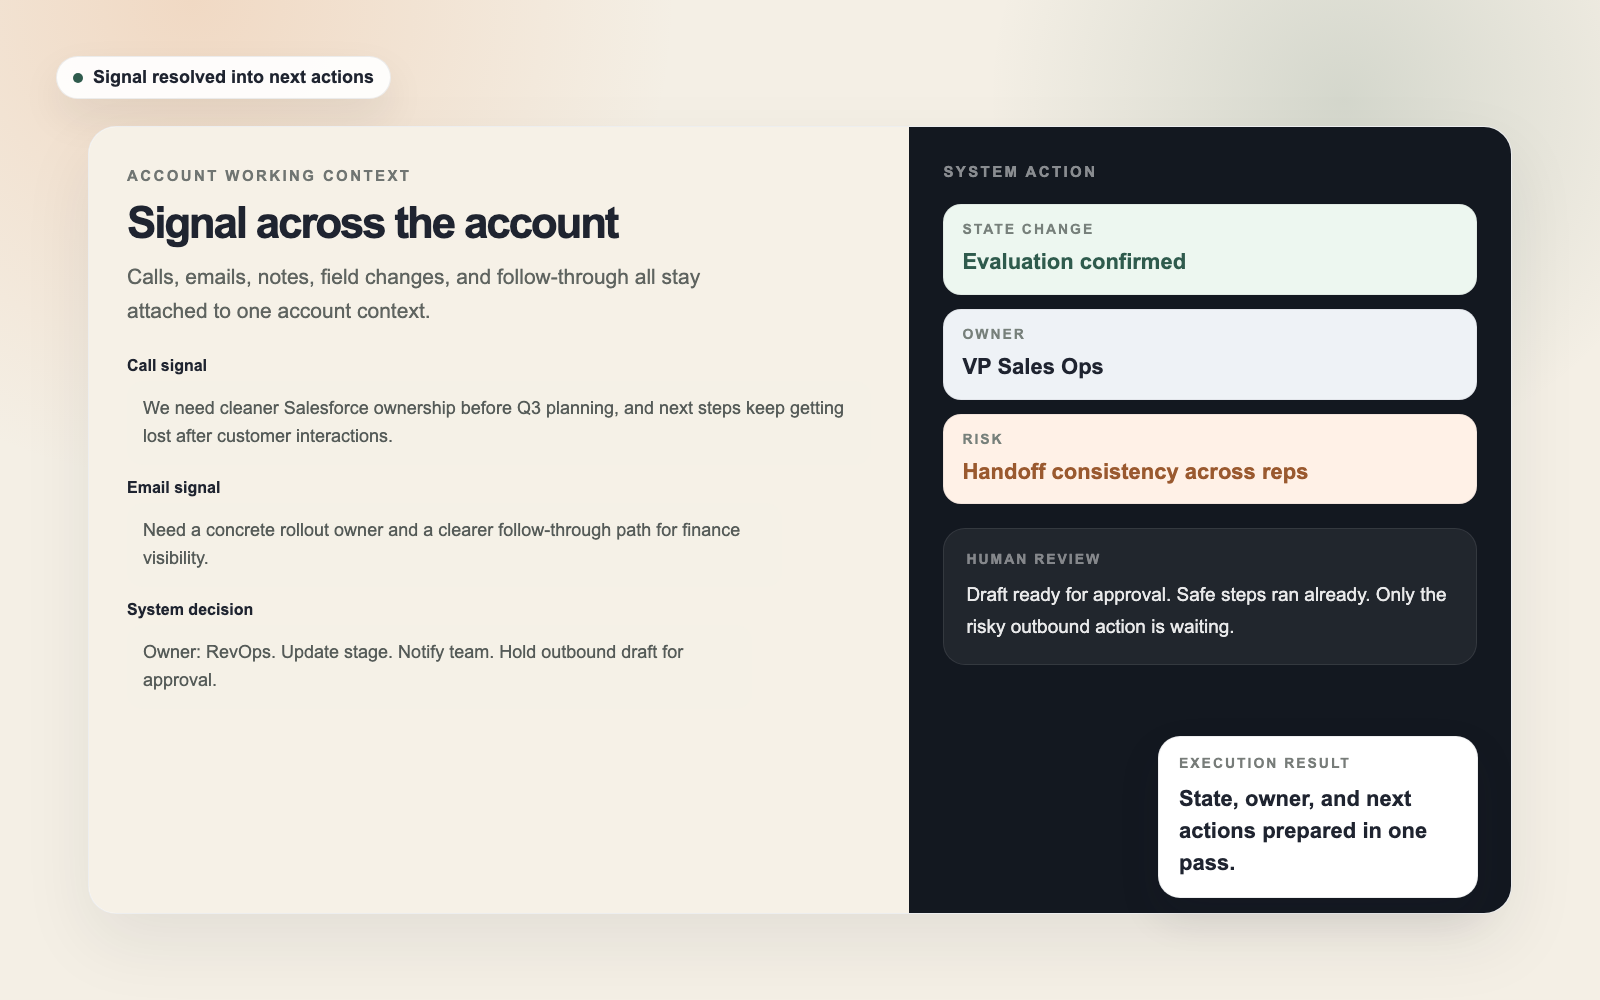This screenshot has height=1000, width=1600.
Task: Select the System decision label
Action: pyautogui.click(x=190, y=610)
